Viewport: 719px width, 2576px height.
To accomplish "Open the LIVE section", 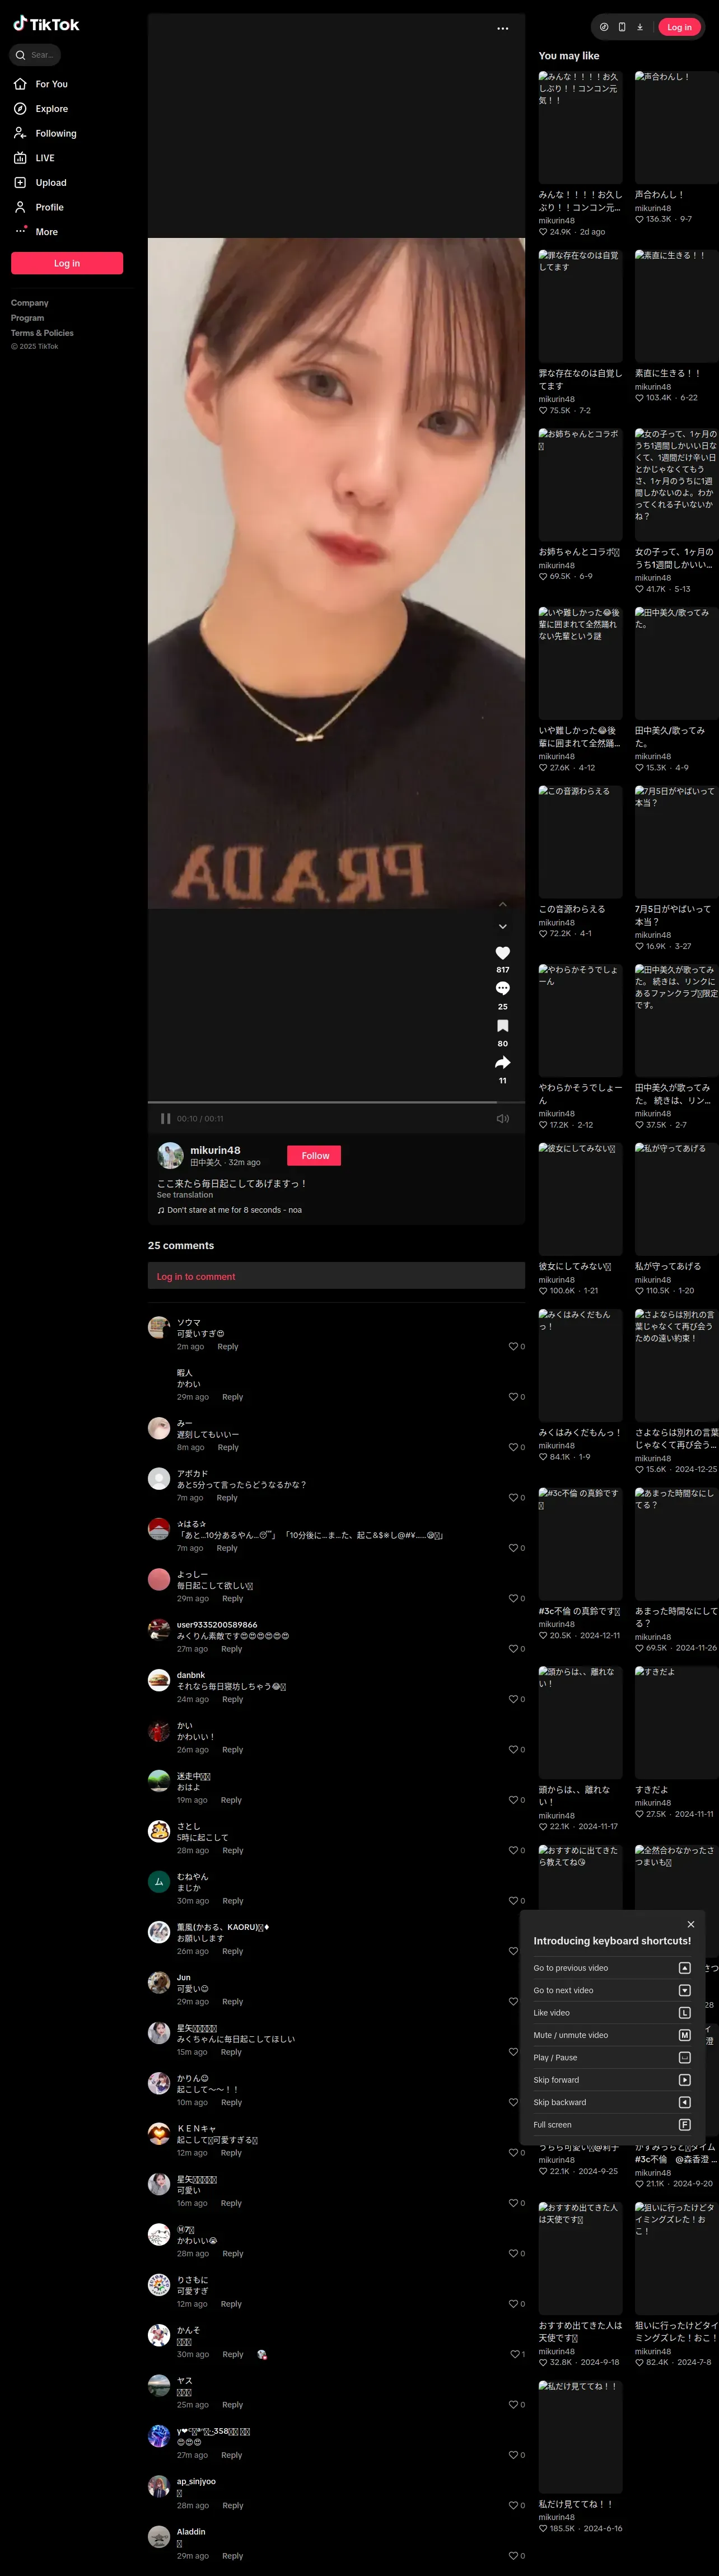I will [x=35, y=158].
